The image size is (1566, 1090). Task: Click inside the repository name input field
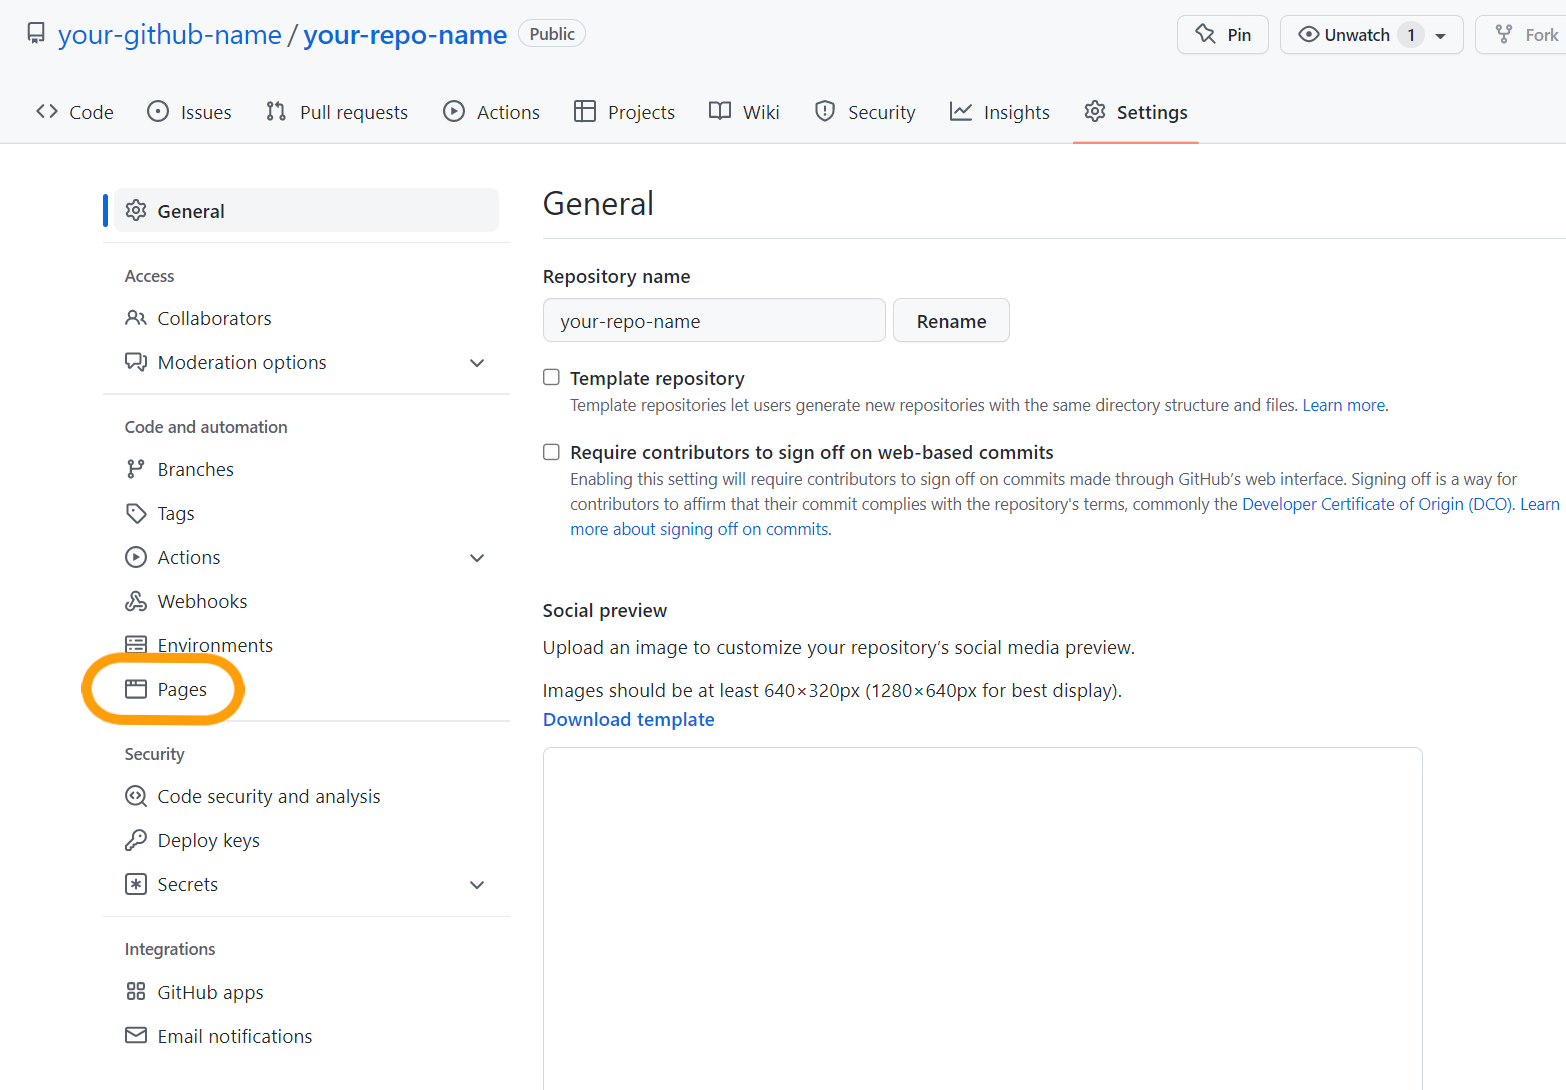713,320
